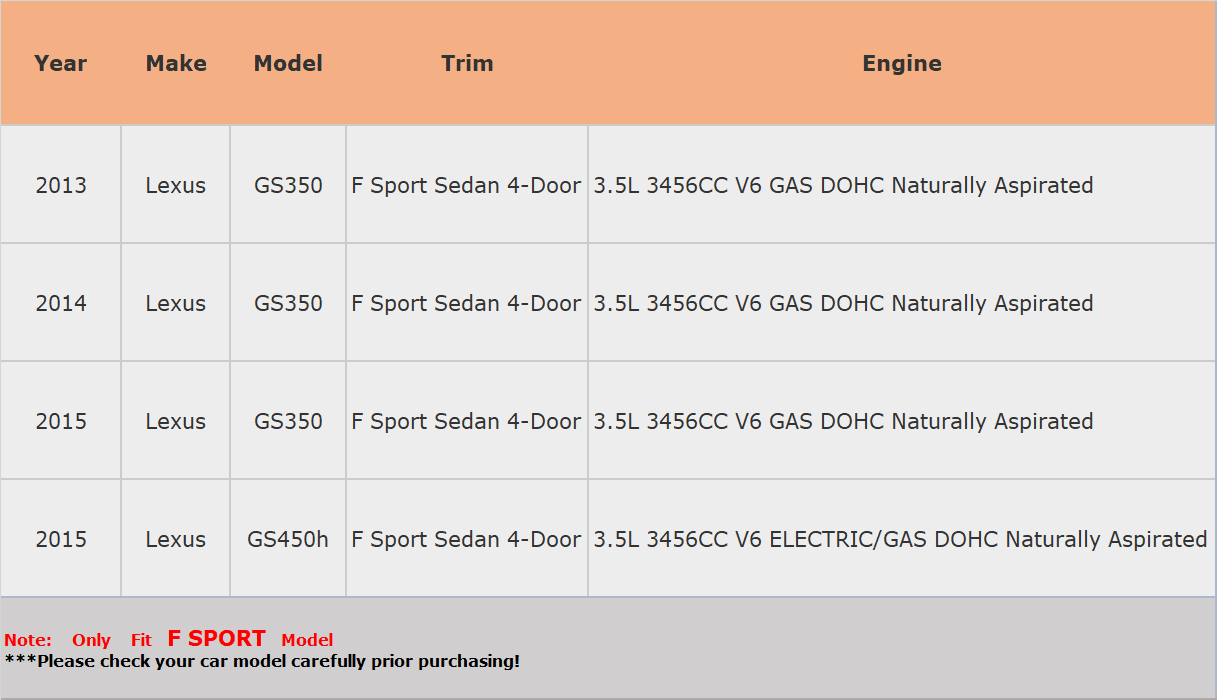Image resolution: width=1217 pixels, height=700 pixels.
Task: Click the Engine column header
Action: click(902, 63)
